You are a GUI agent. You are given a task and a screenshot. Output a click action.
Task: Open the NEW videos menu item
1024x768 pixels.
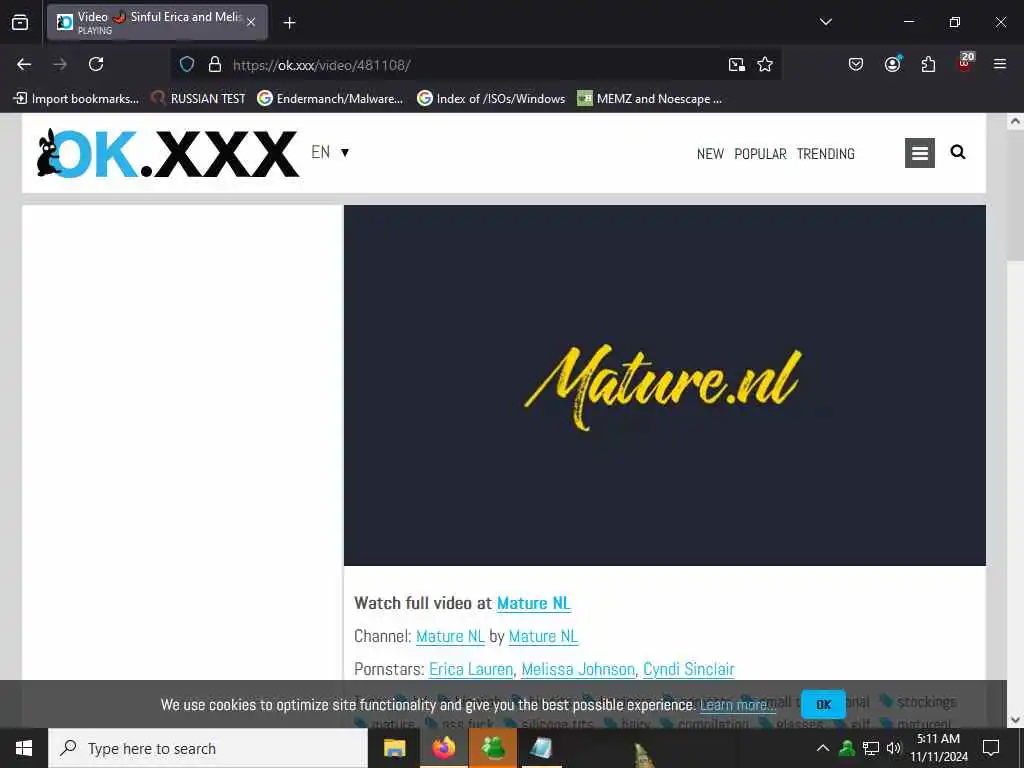pyautogui.click(x=710, y=154)
